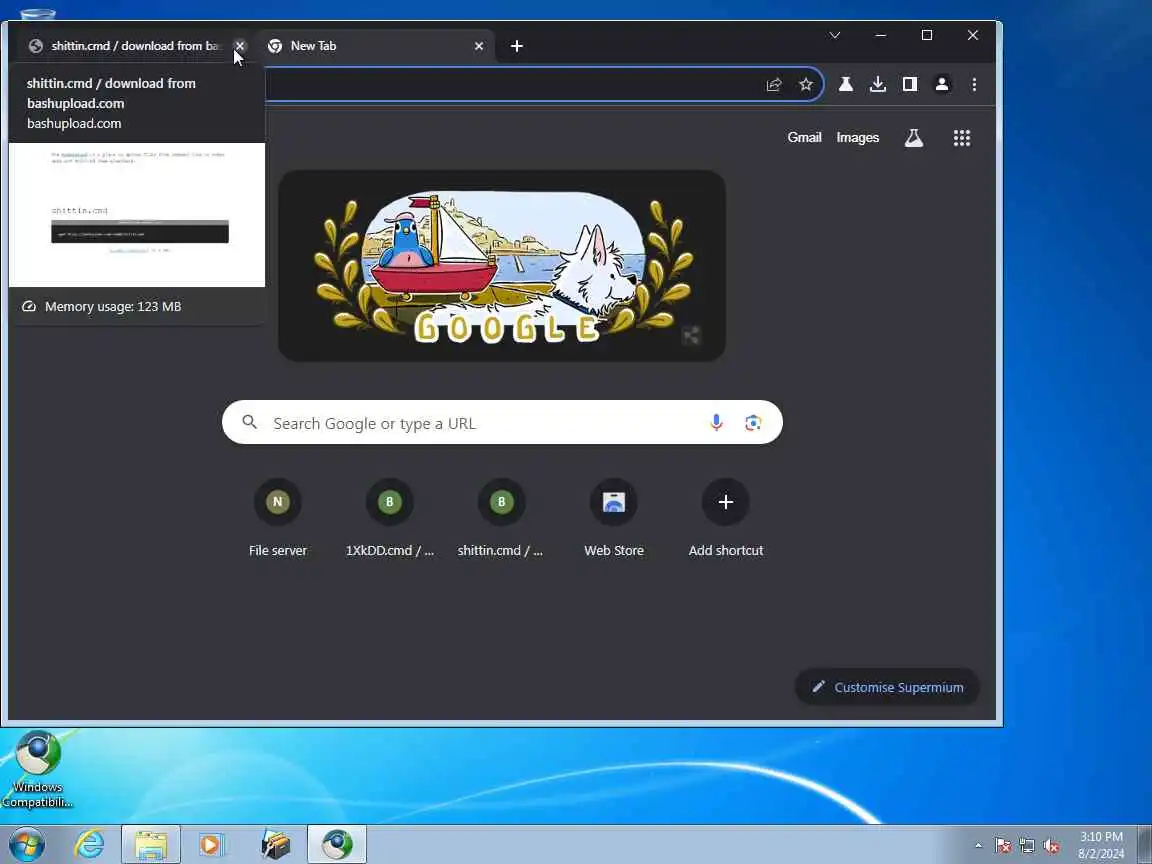Open the Gmail link
The width and height of the screenshot is (1152, 864).
[804, 137]
